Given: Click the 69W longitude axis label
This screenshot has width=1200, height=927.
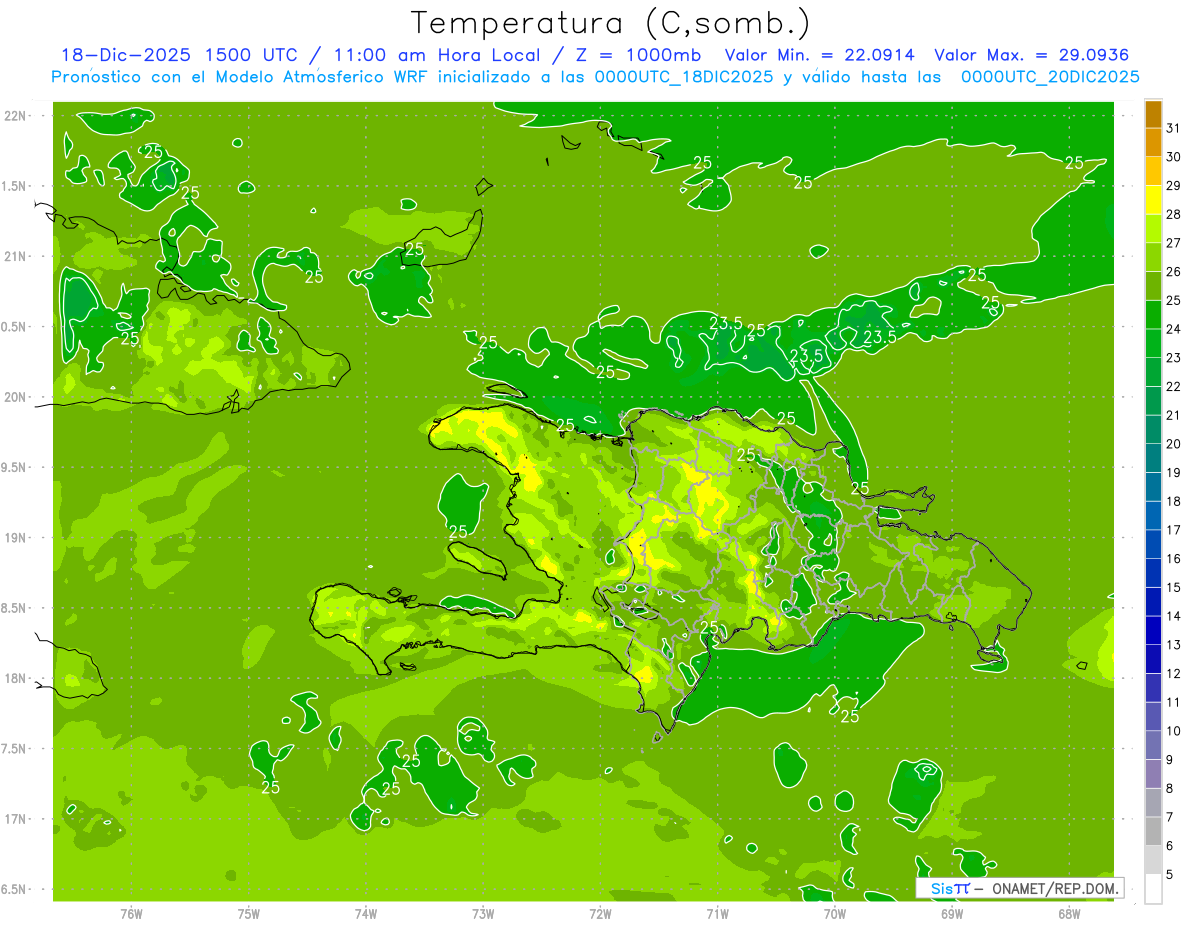Looking at the screenshot, I should [x=951, y=913].
